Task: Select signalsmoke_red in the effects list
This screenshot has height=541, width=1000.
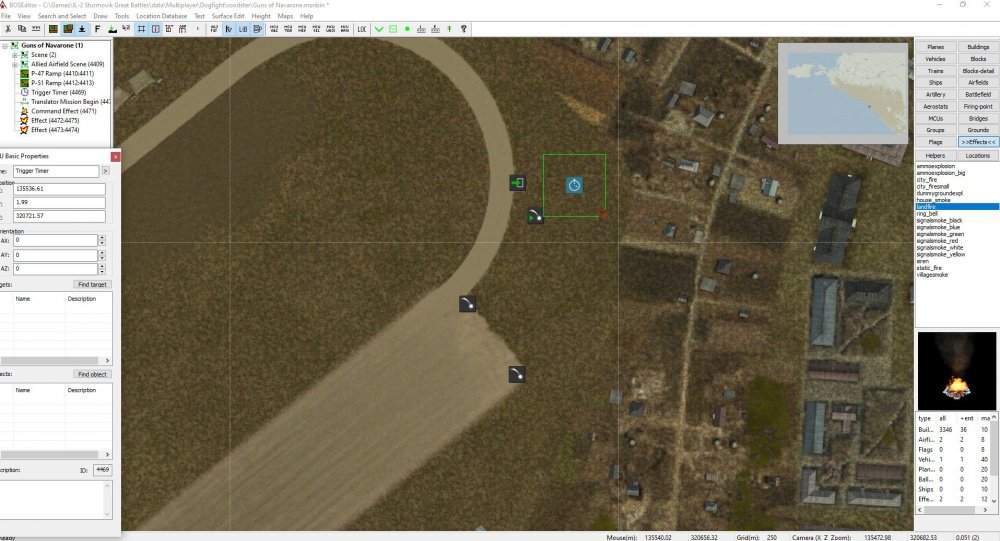Action: point(938,241)
